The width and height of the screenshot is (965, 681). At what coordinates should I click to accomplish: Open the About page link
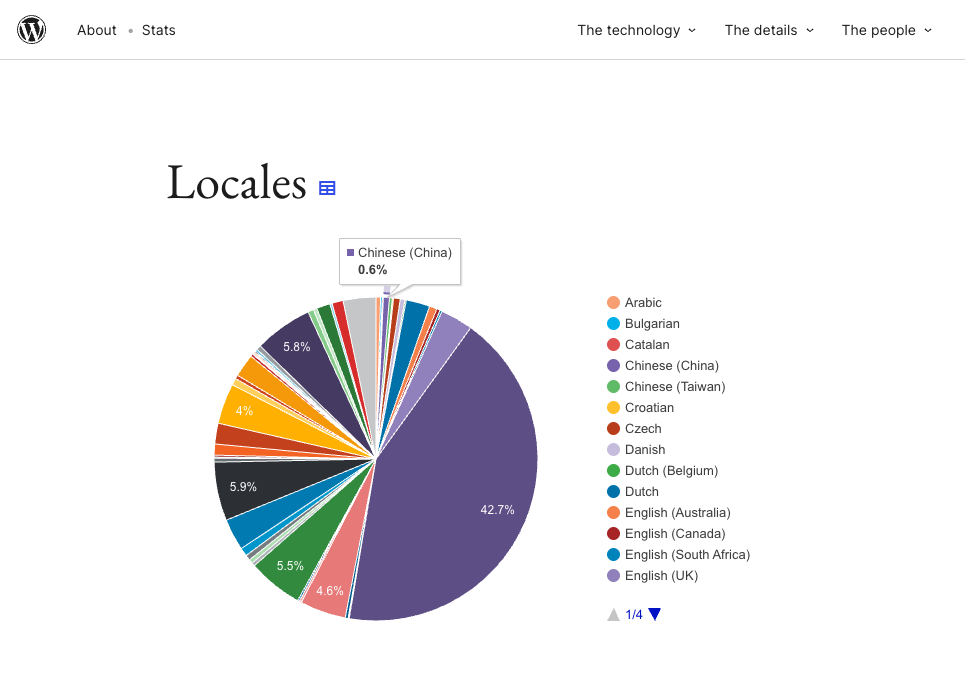[97, 30]
